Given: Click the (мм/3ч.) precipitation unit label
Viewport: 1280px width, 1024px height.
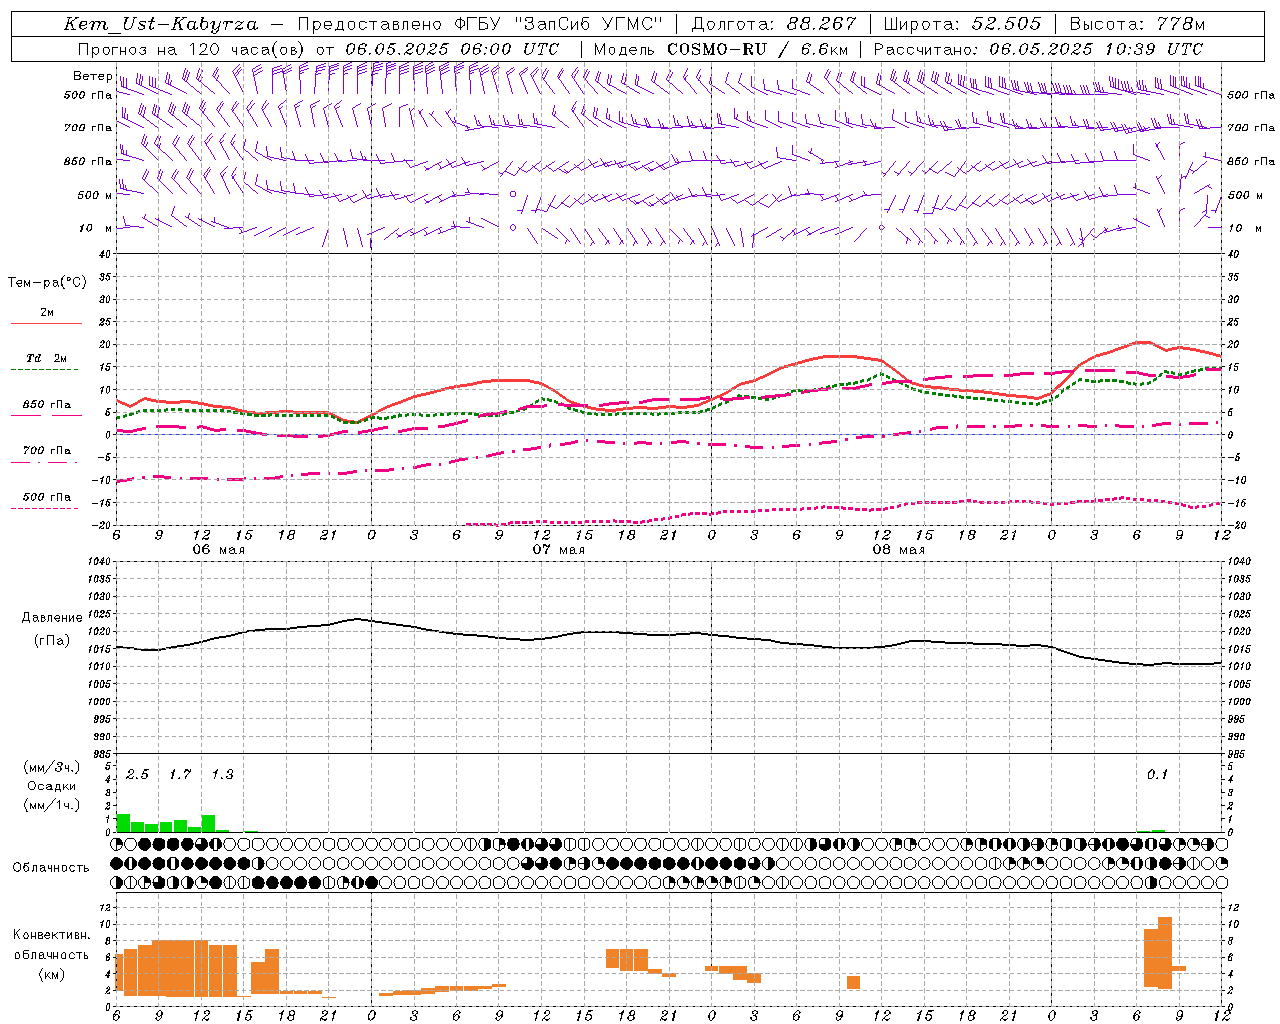Looking at the screenshot, I should tap(52, 767).
